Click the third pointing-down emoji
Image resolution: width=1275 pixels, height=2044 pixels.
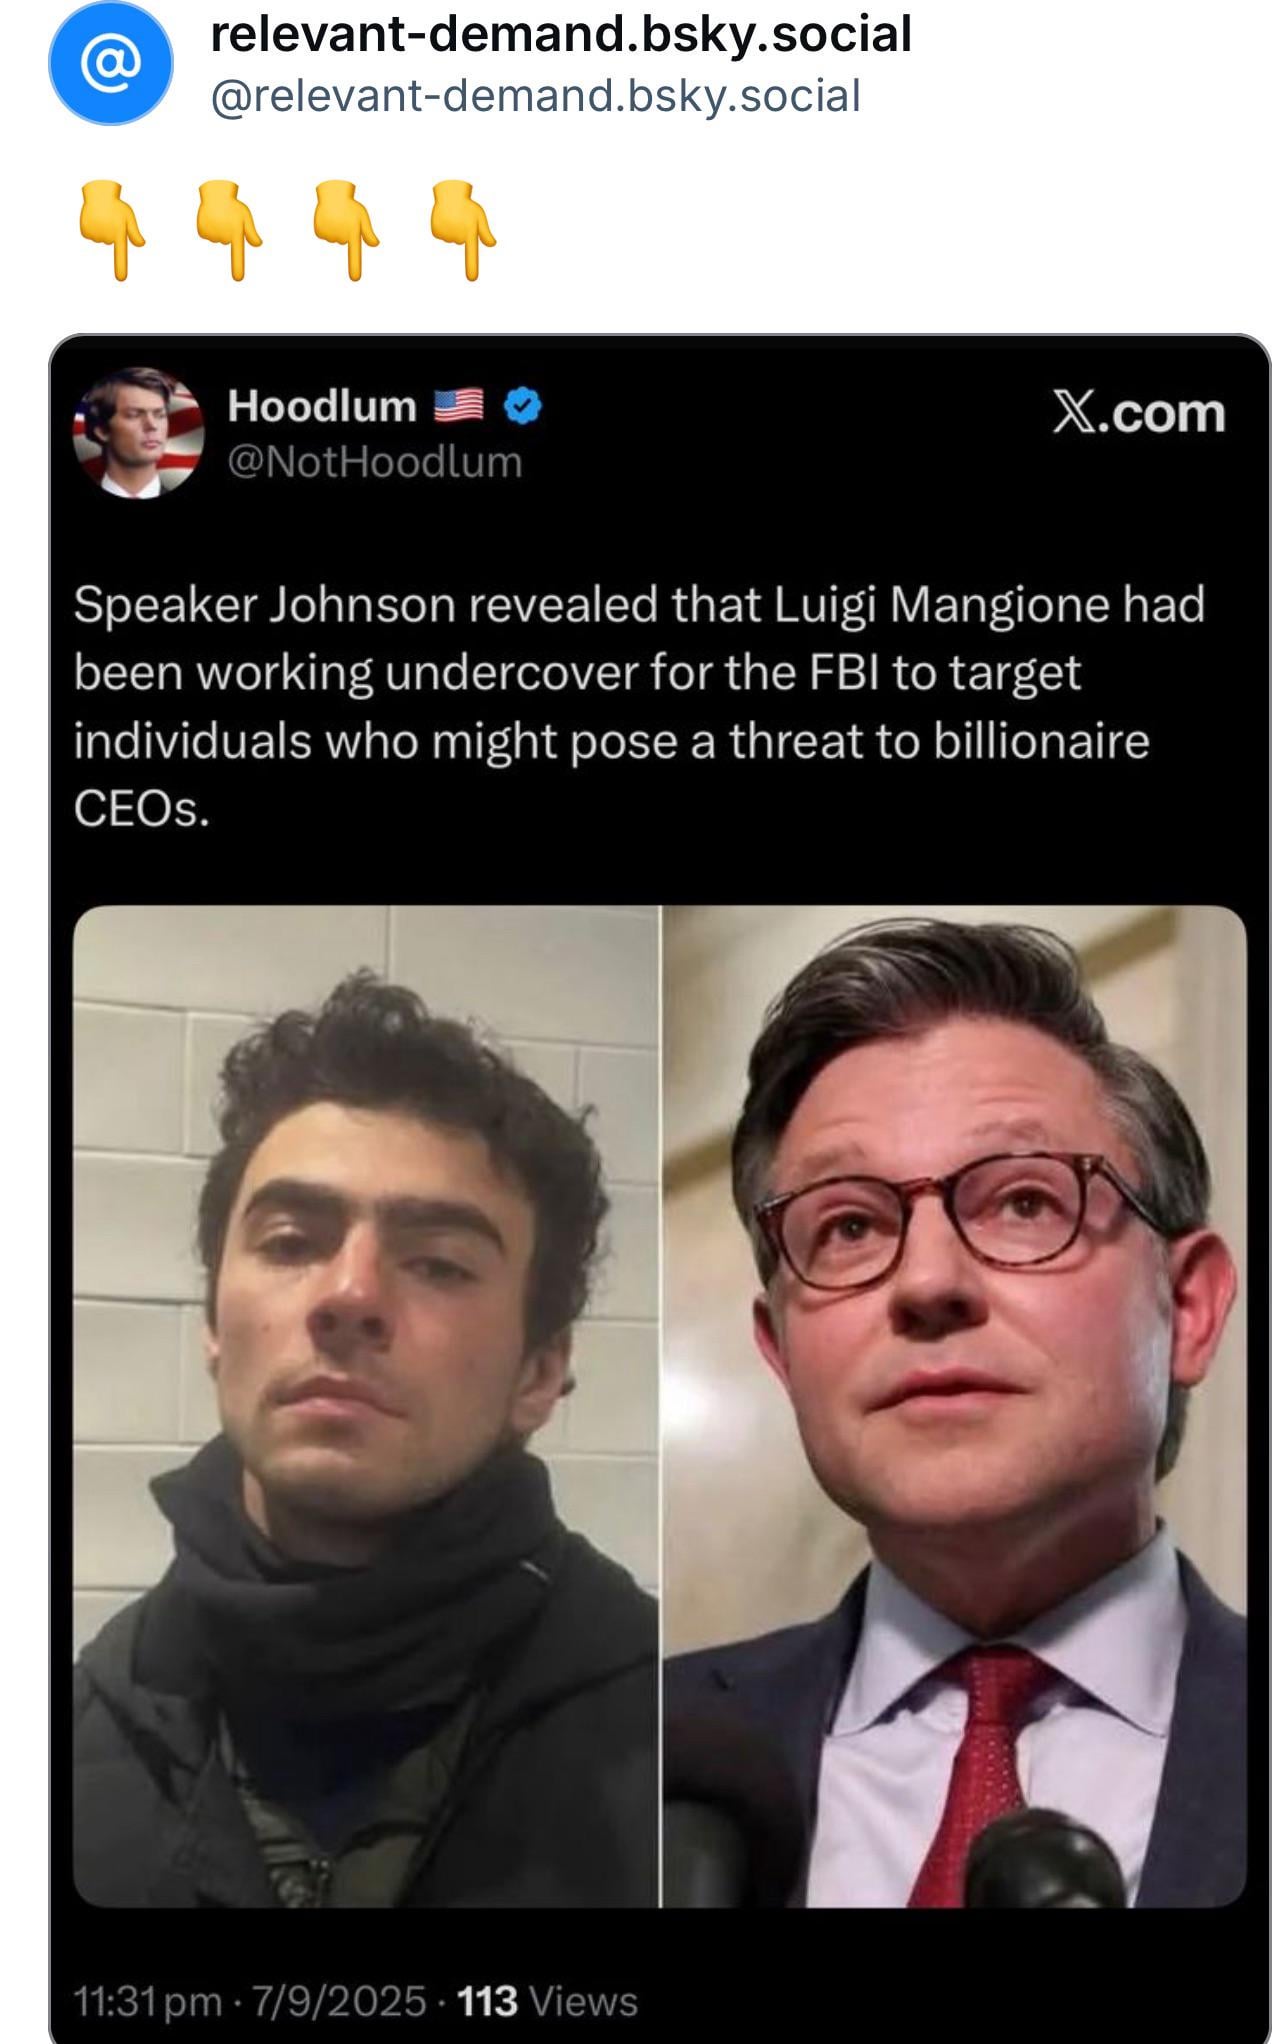(x=347, y=230)
